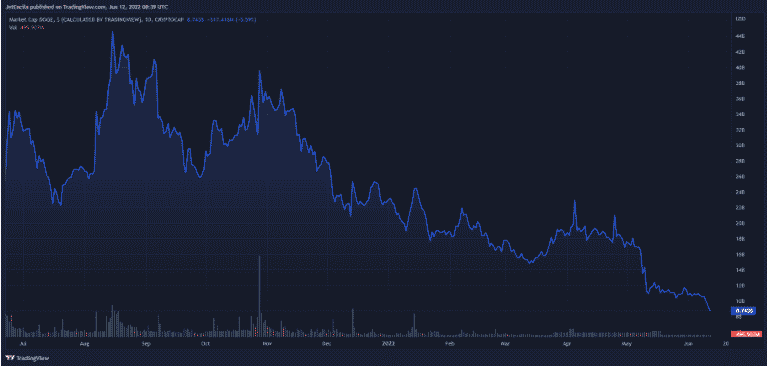Image resolution: width=767 pixels, height=366 pixels.
Task: Click the 20 date label on the time axis
Action: coord(725,344)
